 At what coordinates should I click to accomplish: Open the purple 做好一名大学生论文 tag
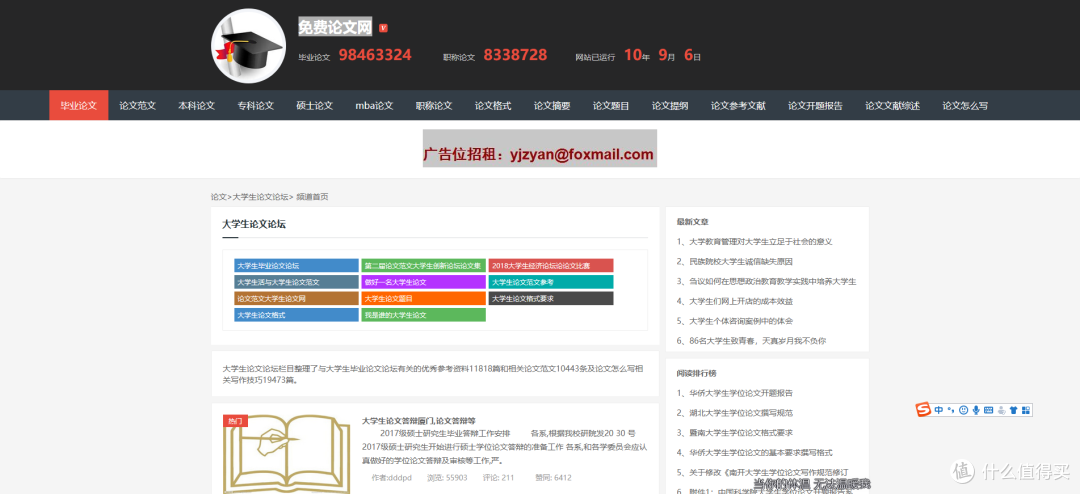424,282
